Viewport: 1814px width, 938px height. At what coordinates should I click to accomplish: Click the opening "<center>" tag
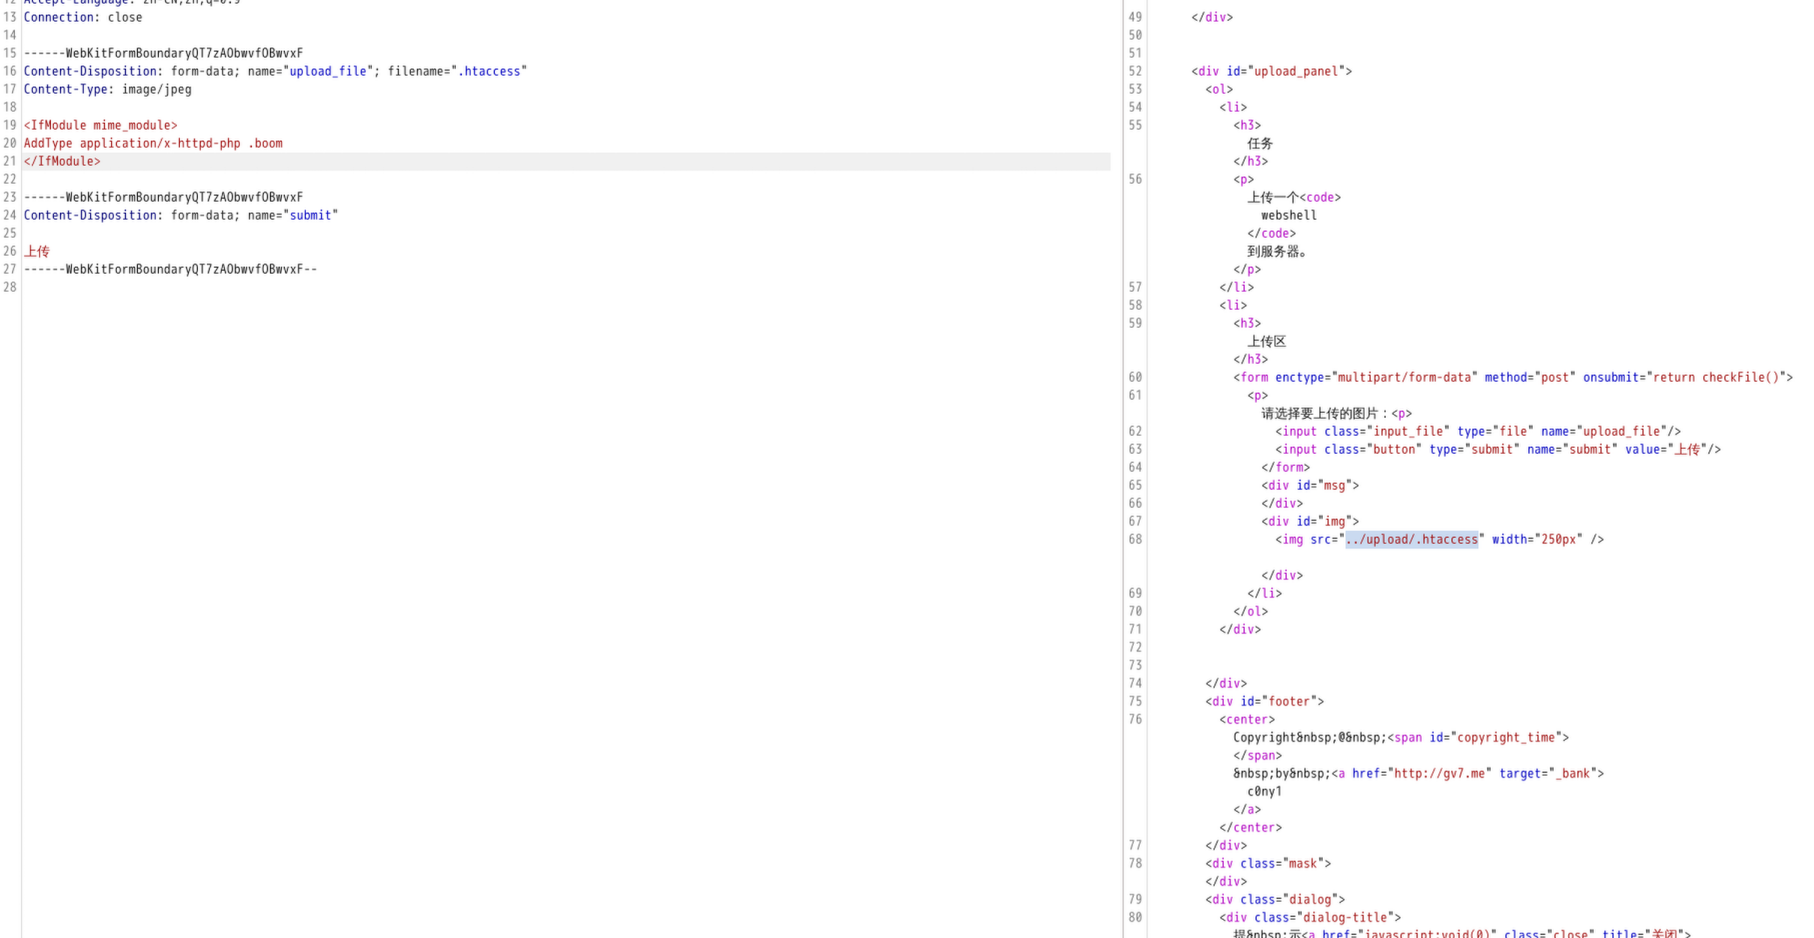(x=1247, y=719)
